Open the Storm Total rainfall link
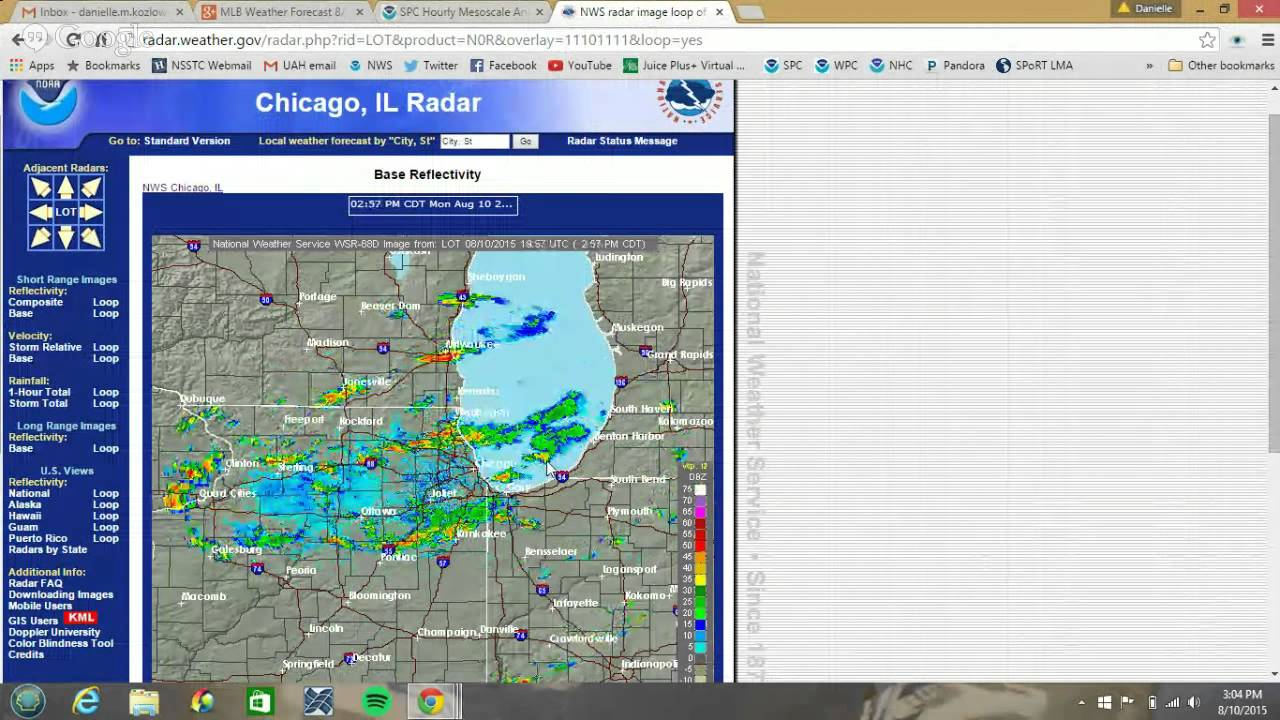Viewport: 1280px width, 720px height. [38, 403]
